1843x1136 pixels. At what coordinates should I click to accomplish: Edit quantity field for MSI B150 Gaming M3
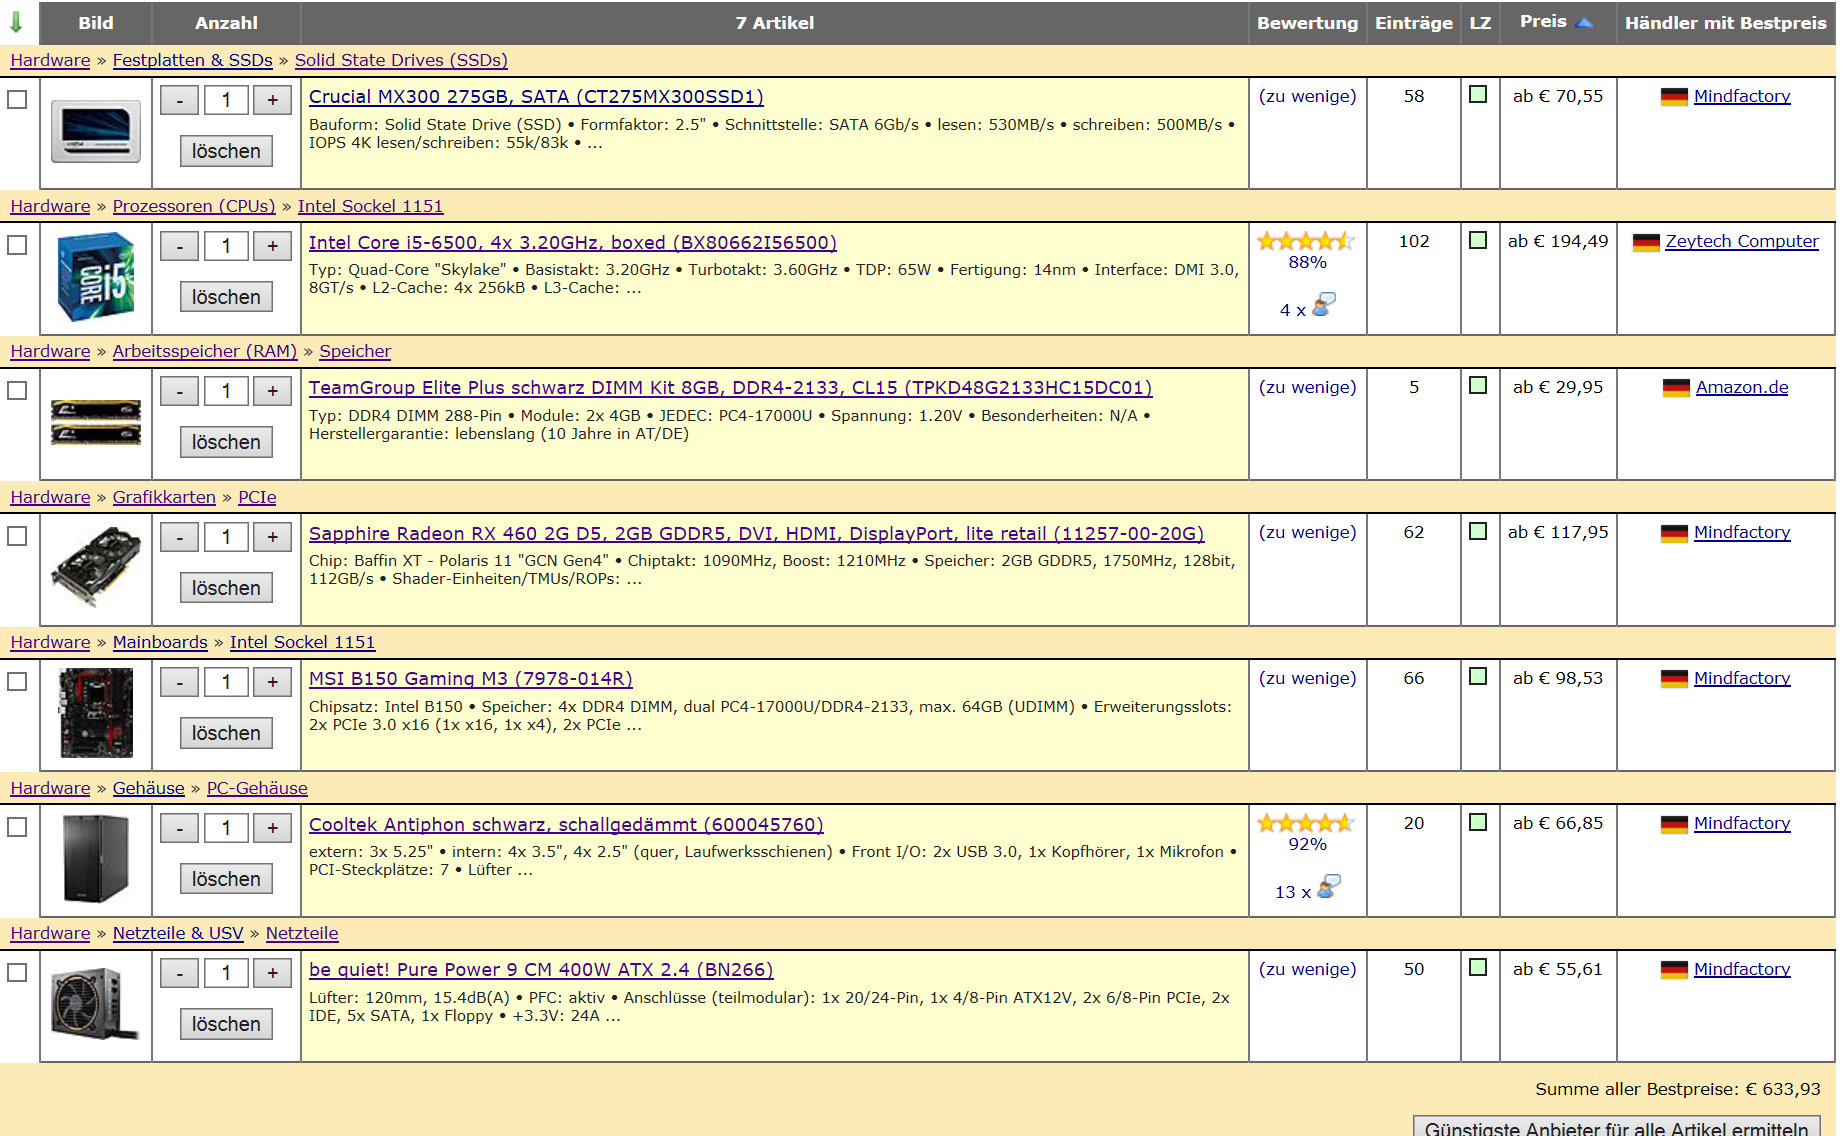tap(226, 682)
